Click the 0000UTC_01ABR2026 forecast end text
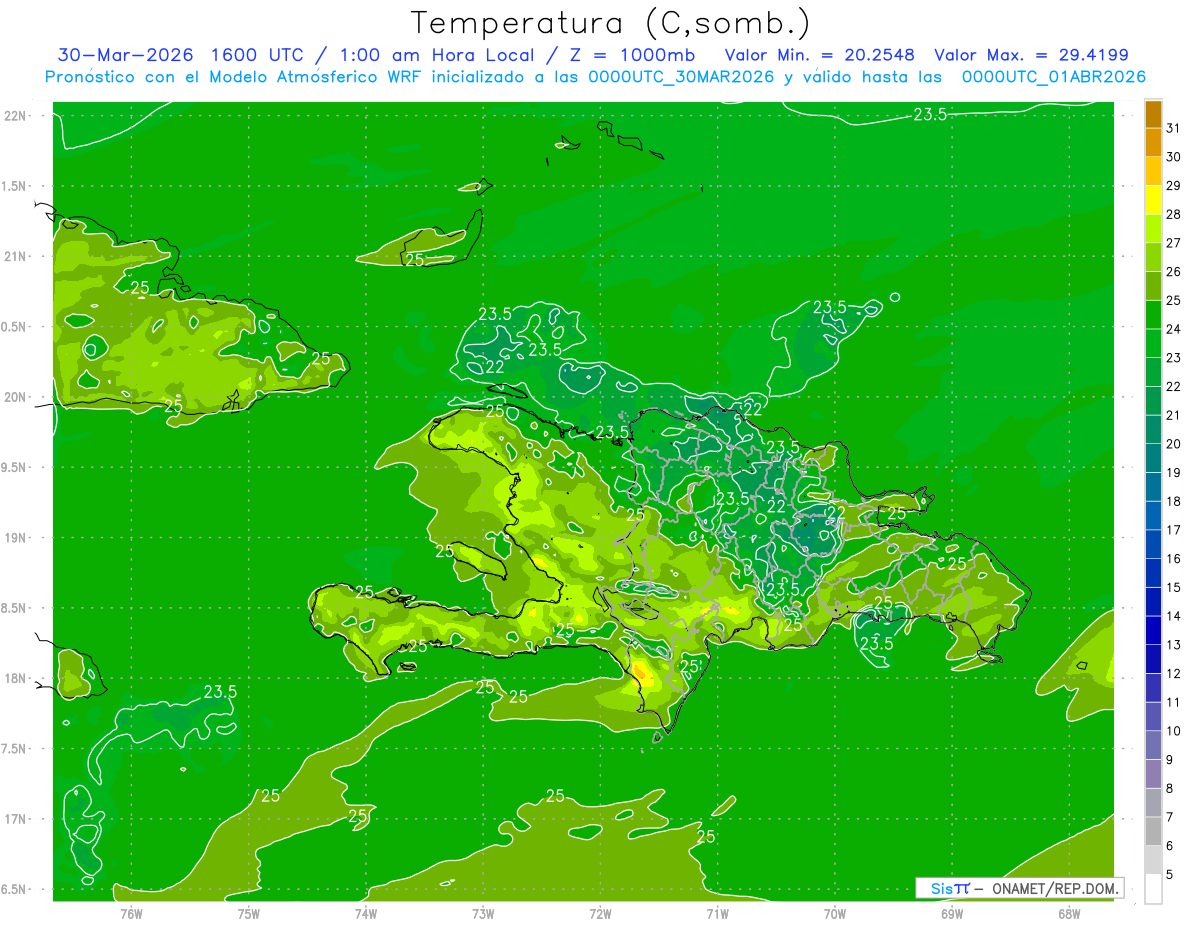This screenshot has height=927, width=1200. pos(1053,77)
